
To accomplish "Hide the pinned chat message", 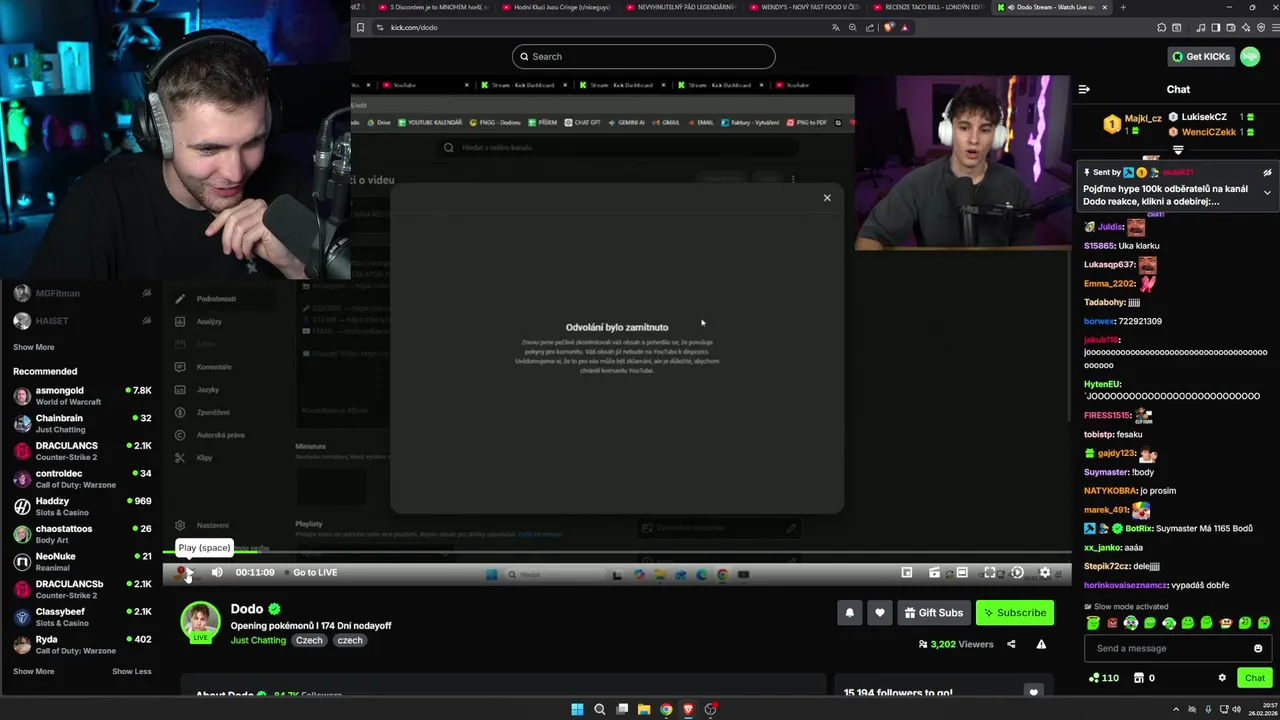I will [x=1267, y=172].
